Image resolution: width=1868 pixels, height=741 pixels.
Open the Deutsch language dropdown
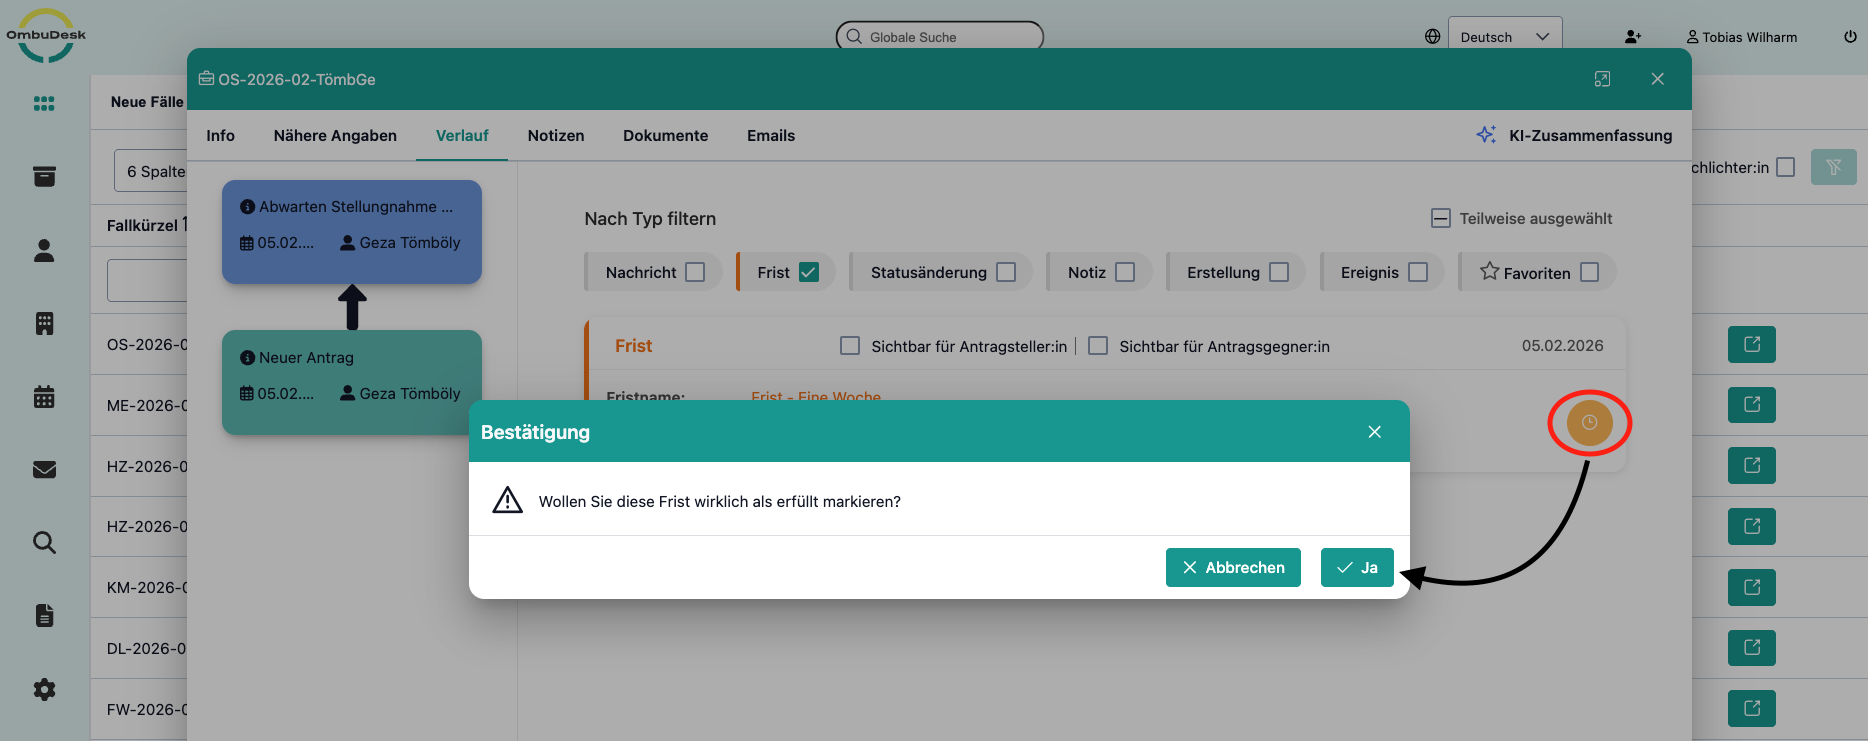click(x=1504, y=37)
